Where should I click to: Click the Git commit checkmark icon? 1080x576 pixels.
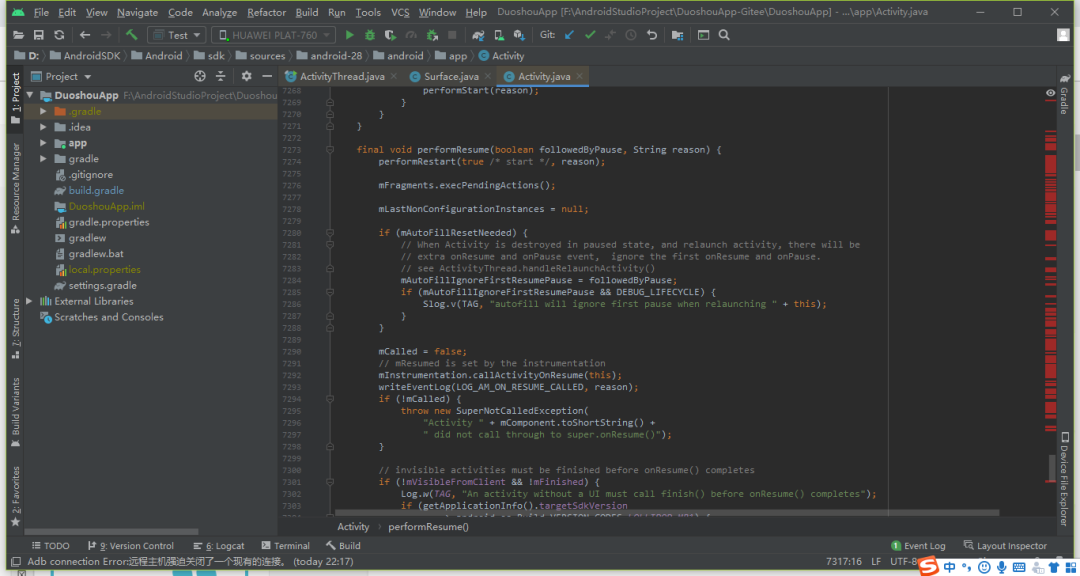pos(589,35)
